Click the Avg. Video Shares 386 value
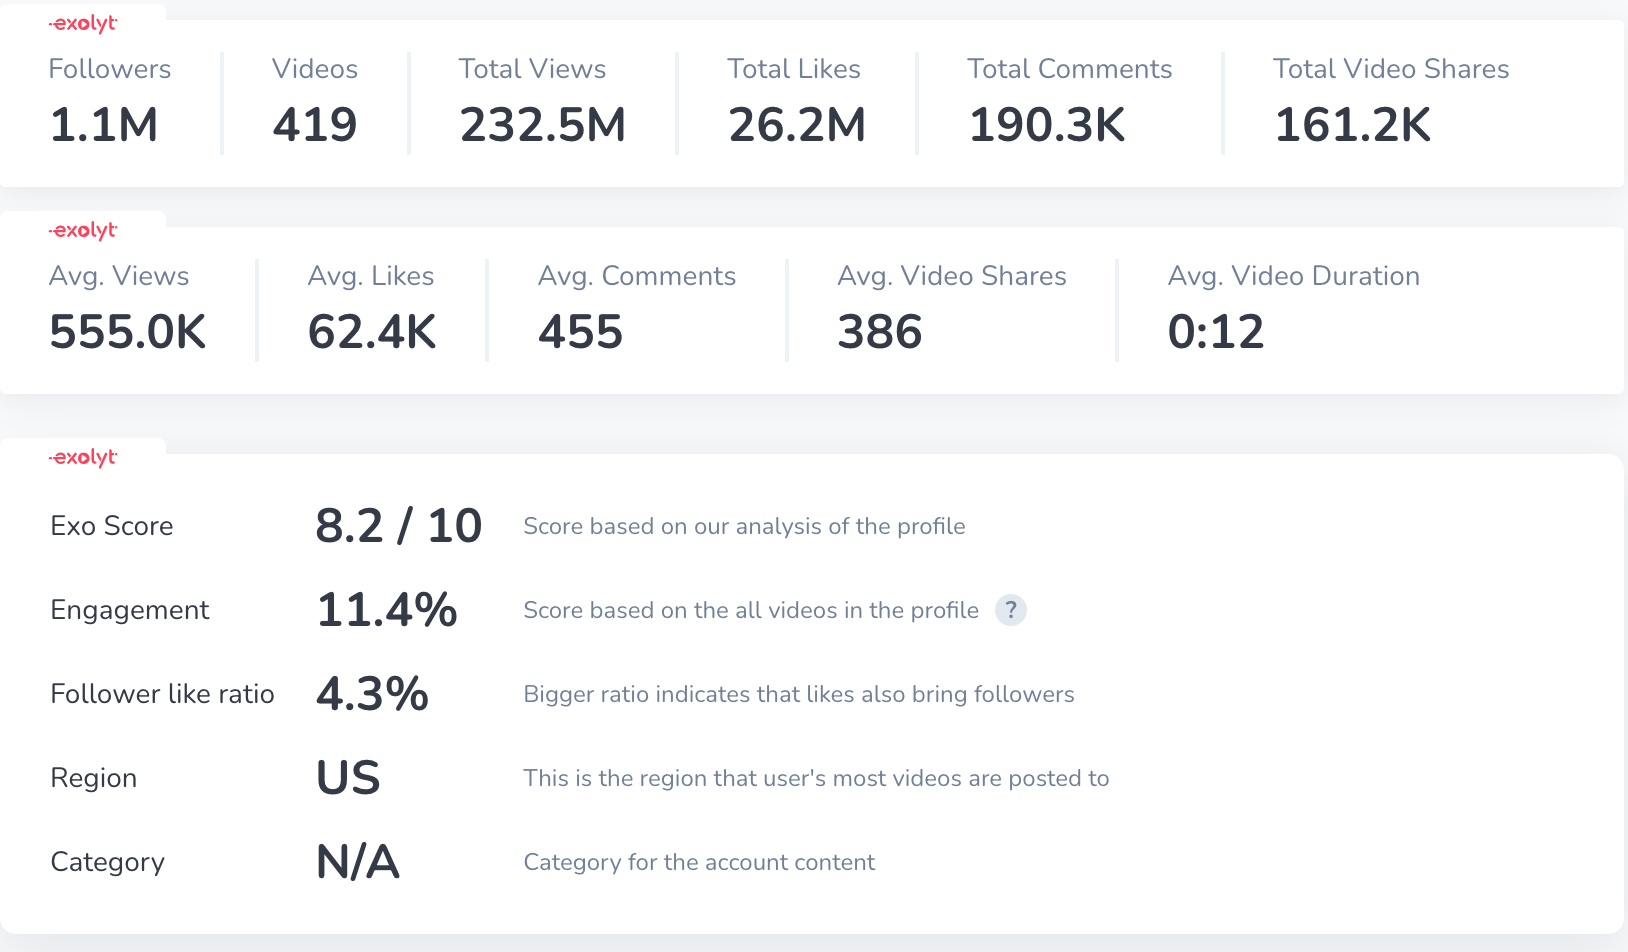This screenshot has height=952, width=1628. (880, 332)
